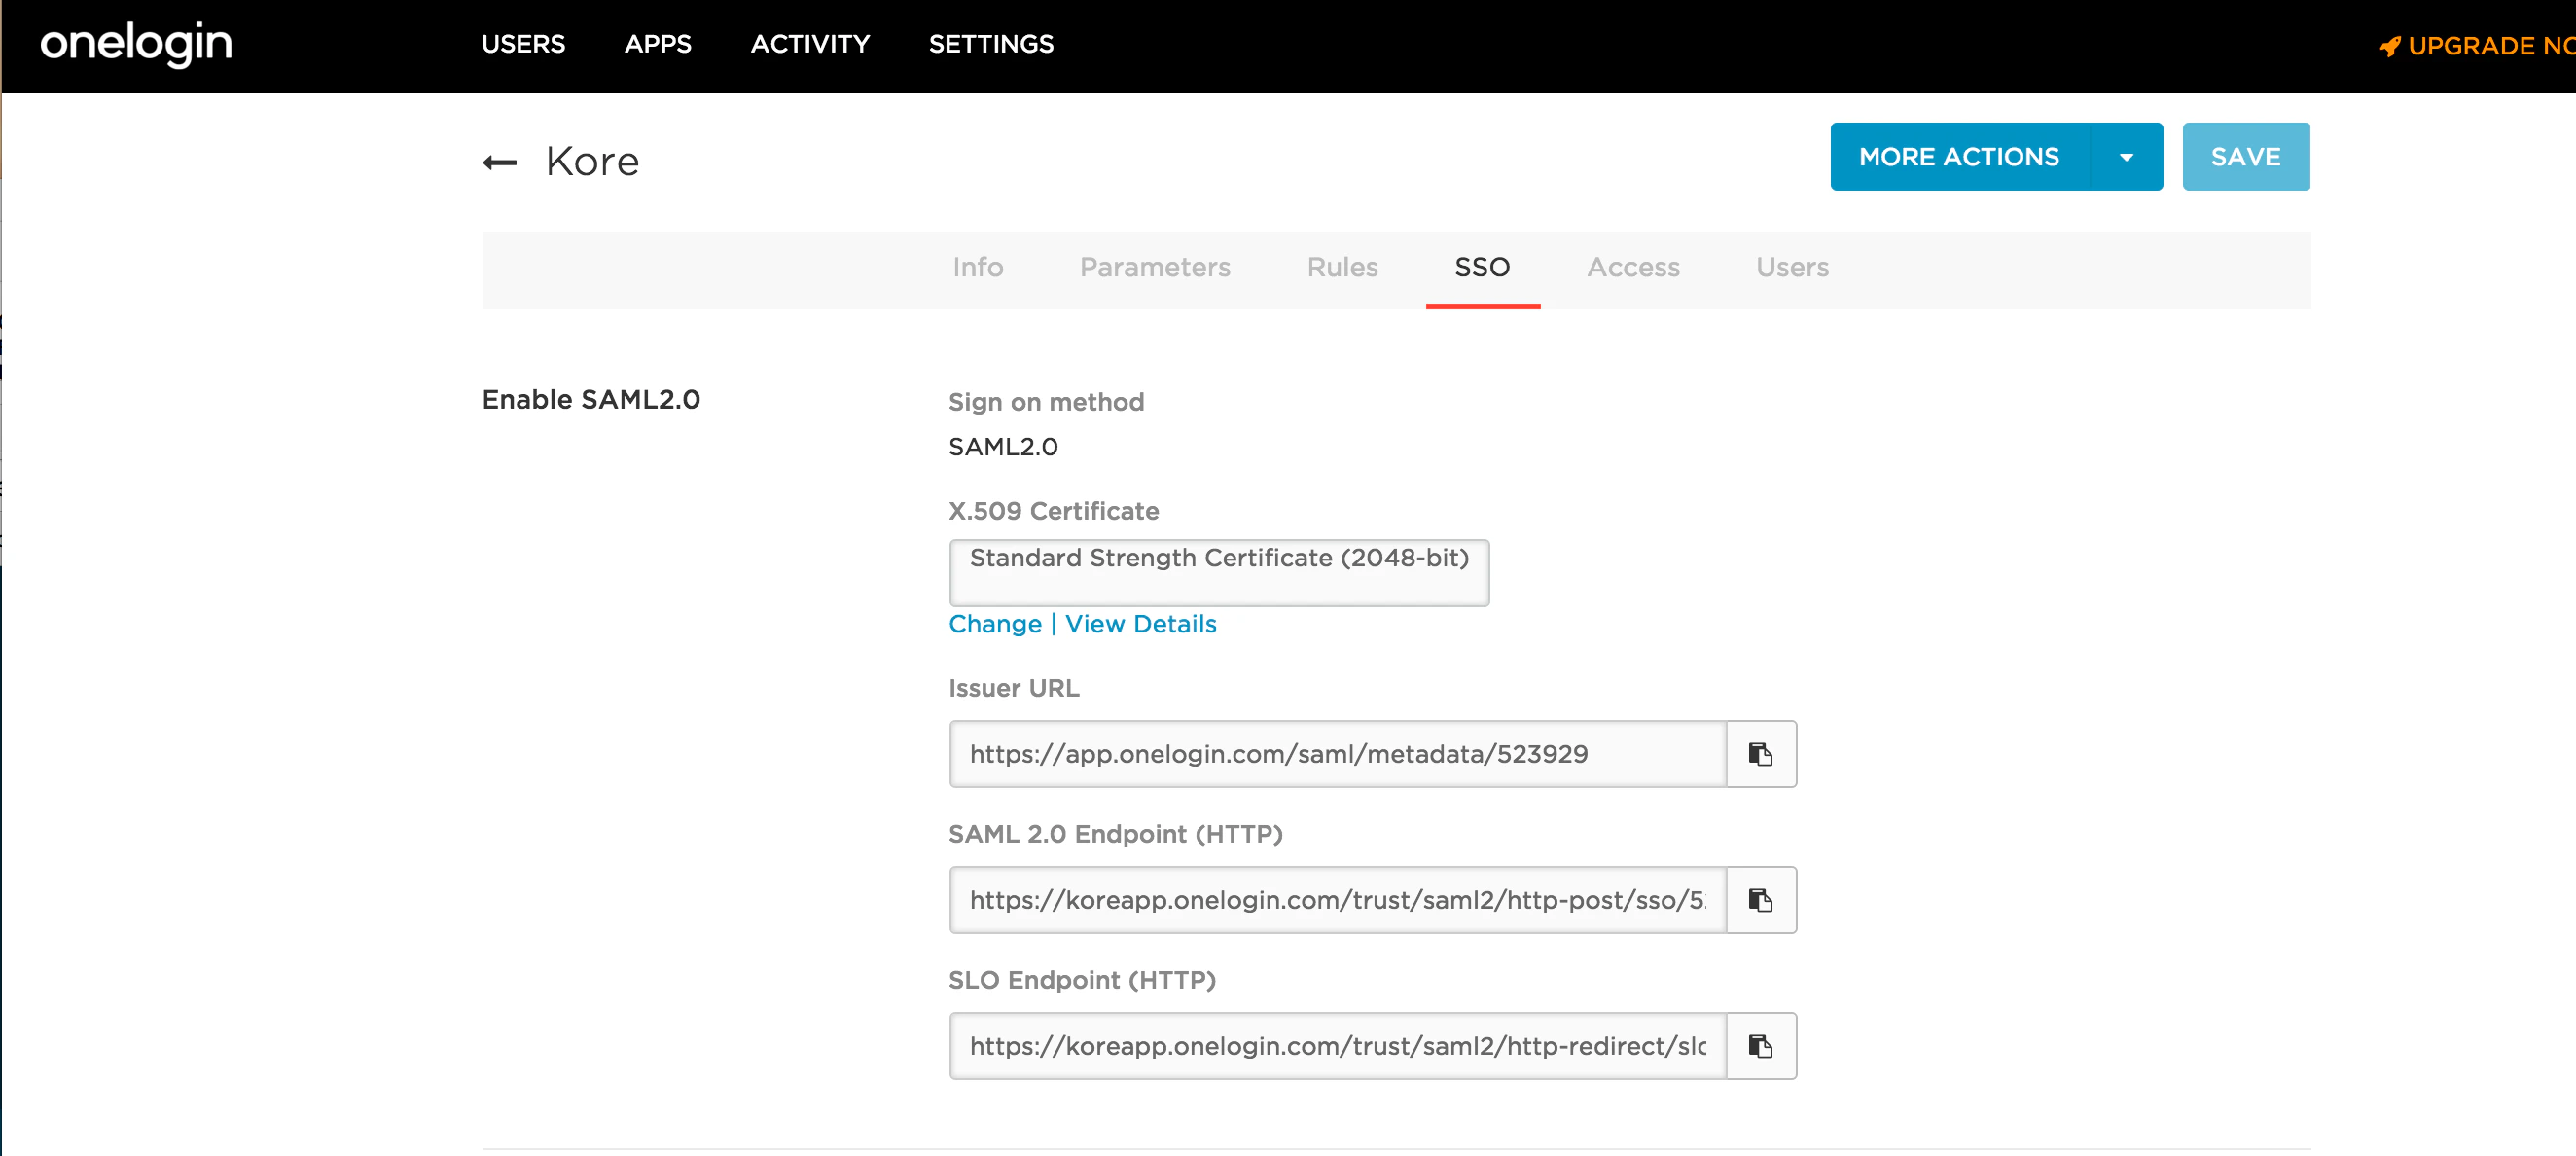The width and height of the screenshot is (2576, 1156).
Task: Click inside the Issuer URL field
Action: [1336, 754]
